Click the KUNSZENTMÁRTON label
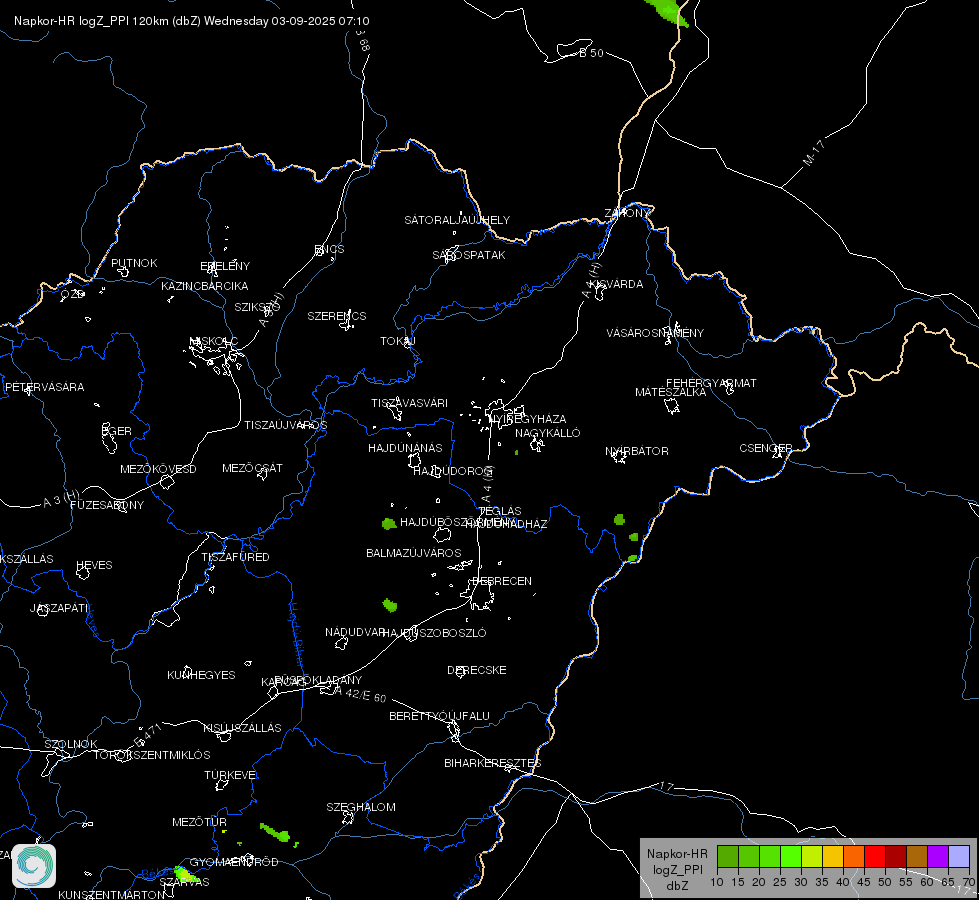 pyautogui.click(x=112, y=894)
